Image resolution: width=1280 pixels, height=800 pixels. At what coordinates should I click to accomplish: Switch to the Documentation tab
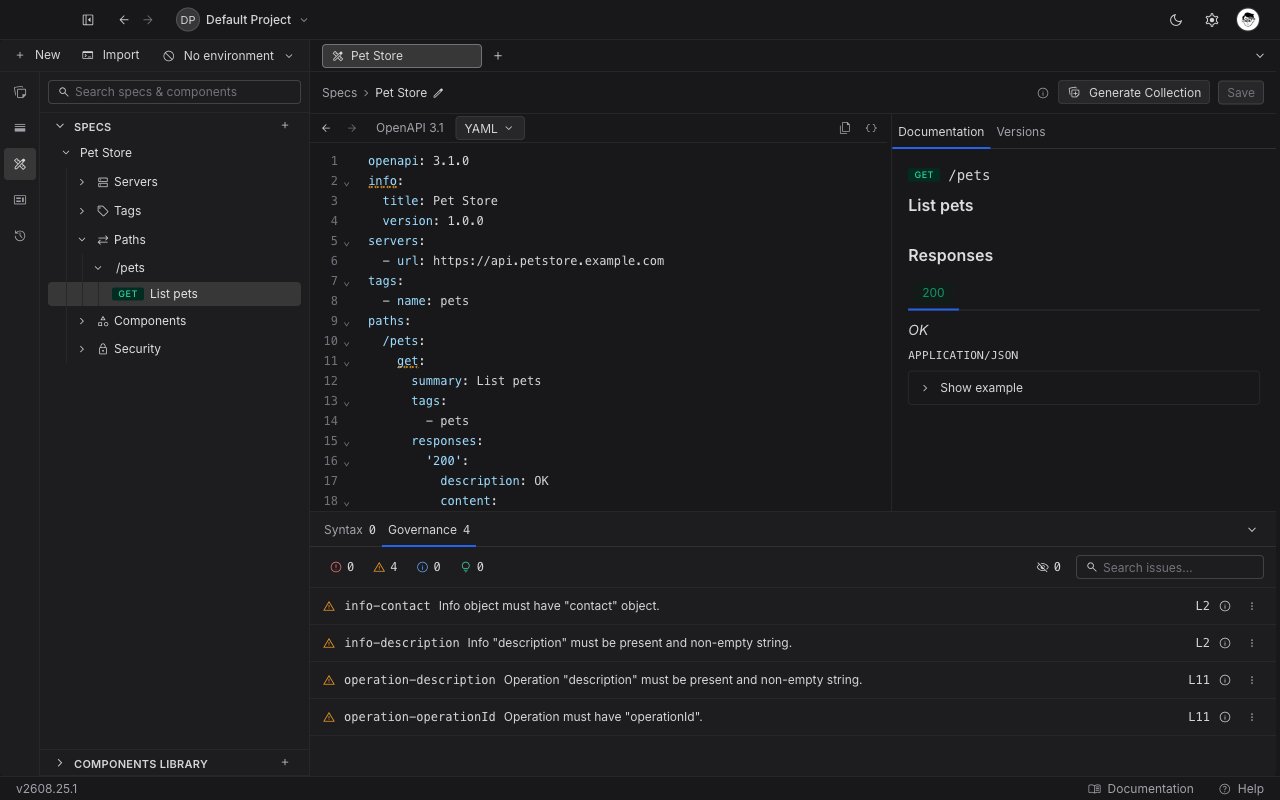coord(941,132)
